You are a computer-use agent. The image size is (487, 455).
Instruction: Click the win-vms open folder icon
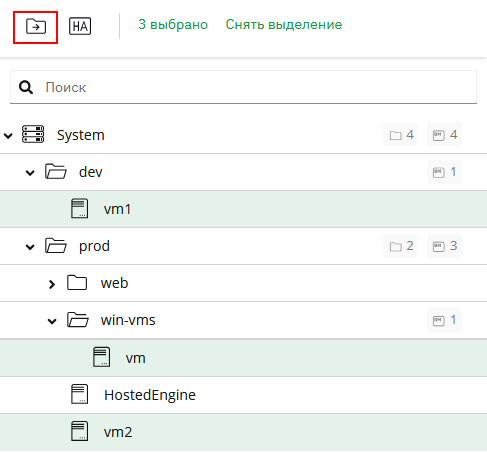(x=78, y=320)
